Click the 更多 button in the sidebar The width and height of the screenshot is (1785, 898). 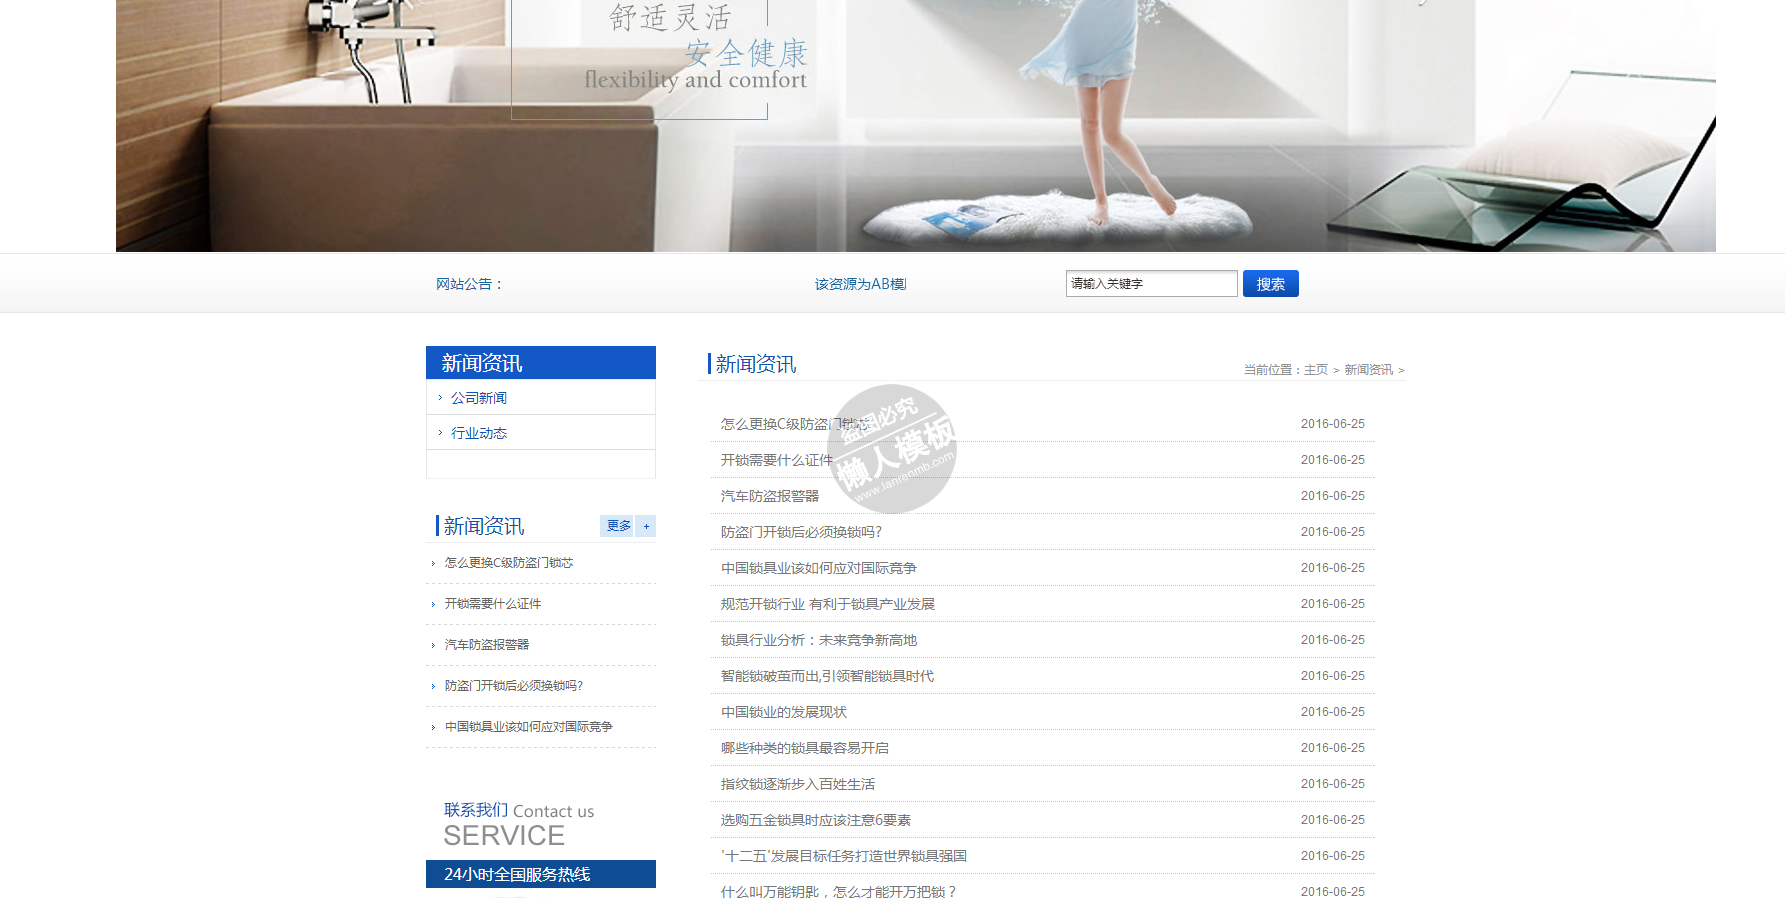point(618,526)
